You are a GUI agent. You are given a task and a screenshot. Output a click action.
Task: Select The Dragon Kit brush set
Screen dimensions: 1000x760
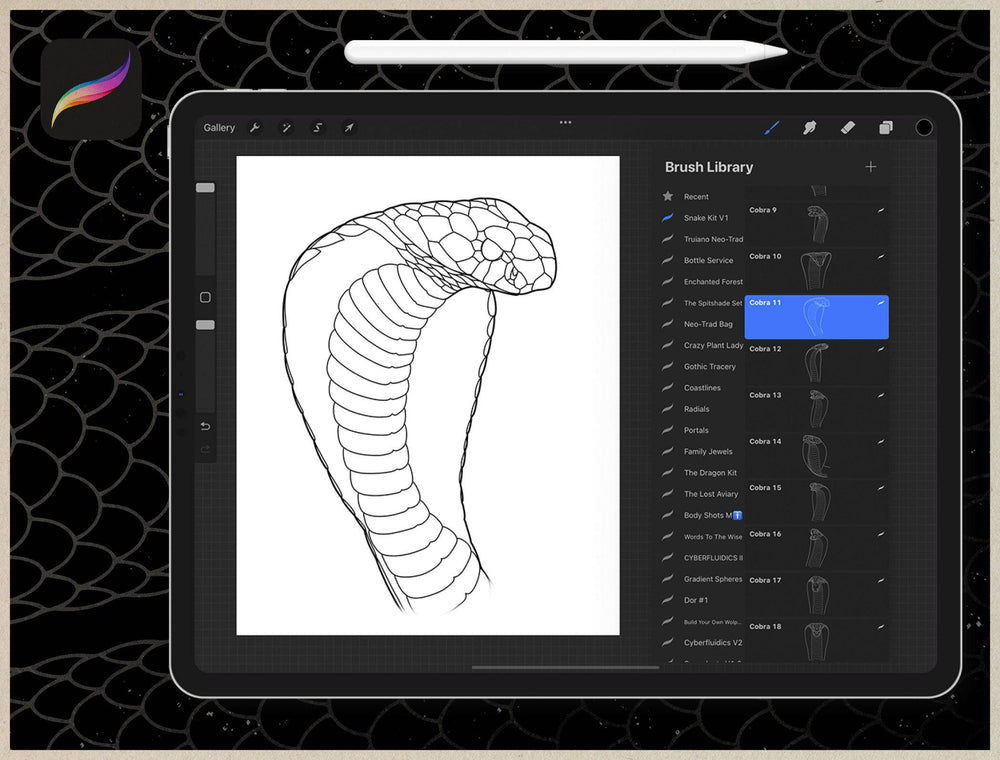[713, 472]
